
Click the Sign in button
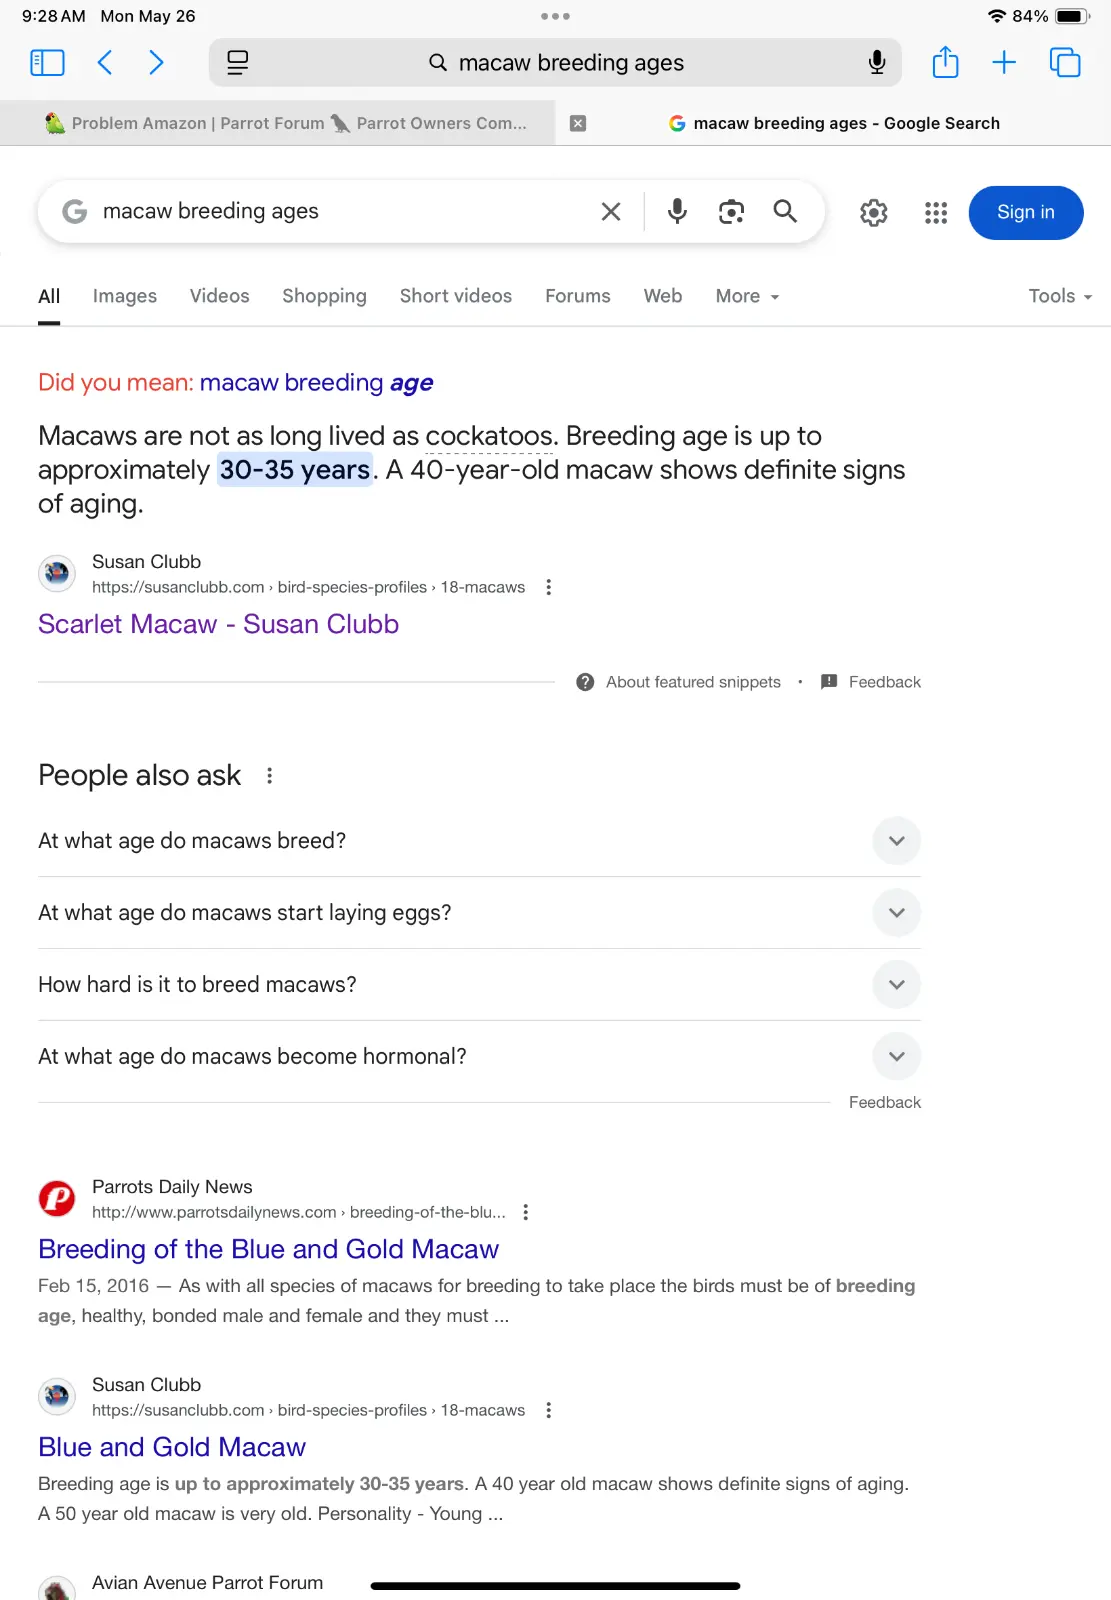point(1026,212)
